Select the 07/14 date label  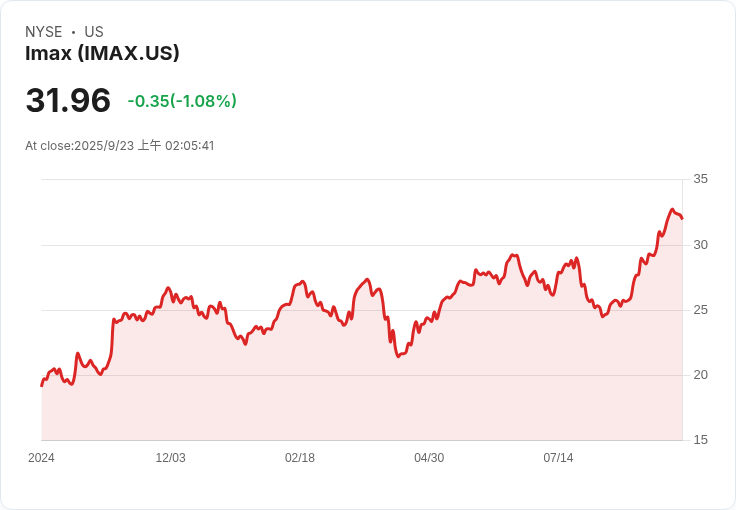(558, 457)
